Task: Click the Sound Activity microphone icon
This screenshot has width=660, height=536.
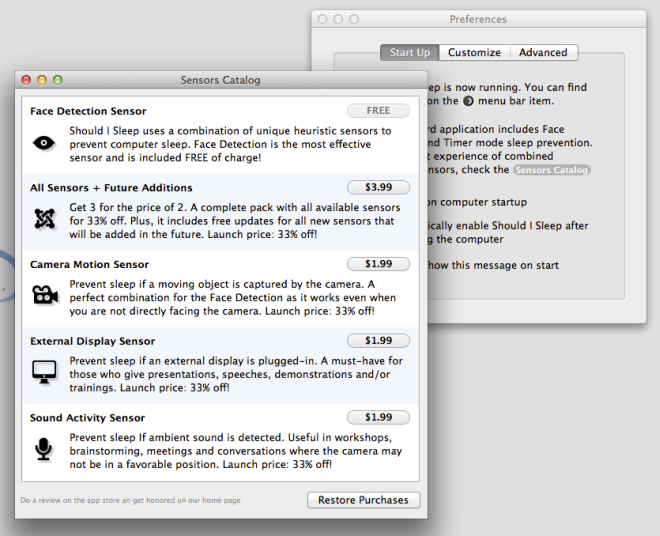Action: click(43, 449)
